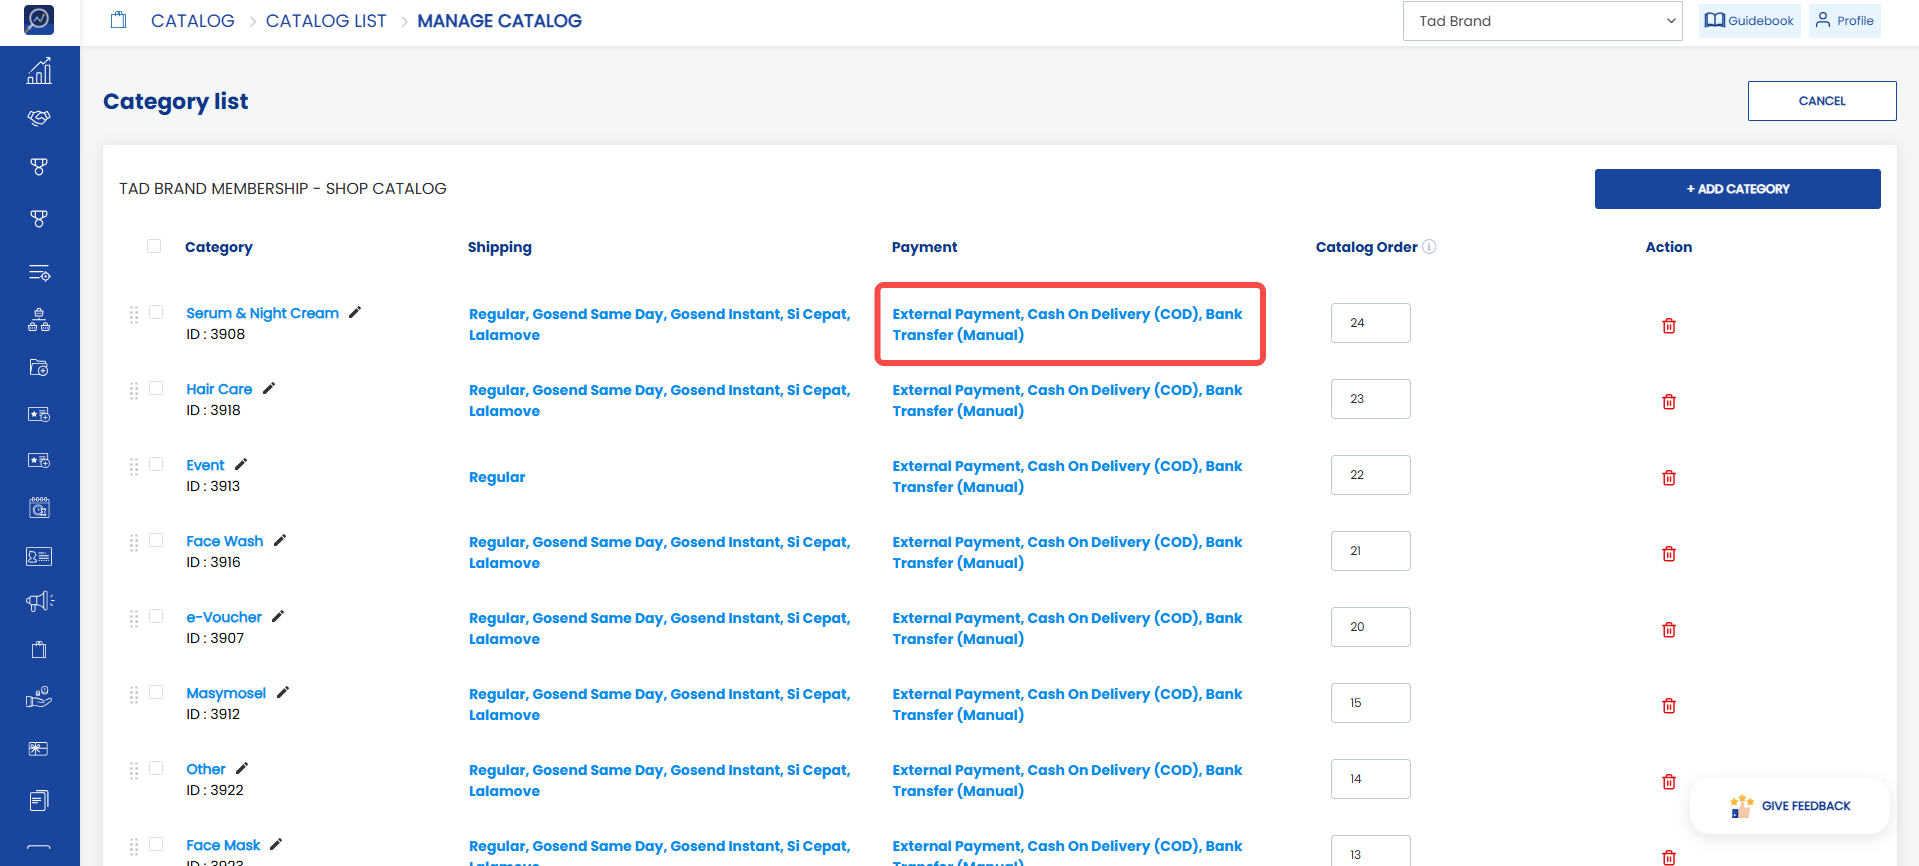Navigate to the CATALOG LIST breadcrumb
Image resolution: width=1919 pixels, height=866 pixels.
pos(326,21)
